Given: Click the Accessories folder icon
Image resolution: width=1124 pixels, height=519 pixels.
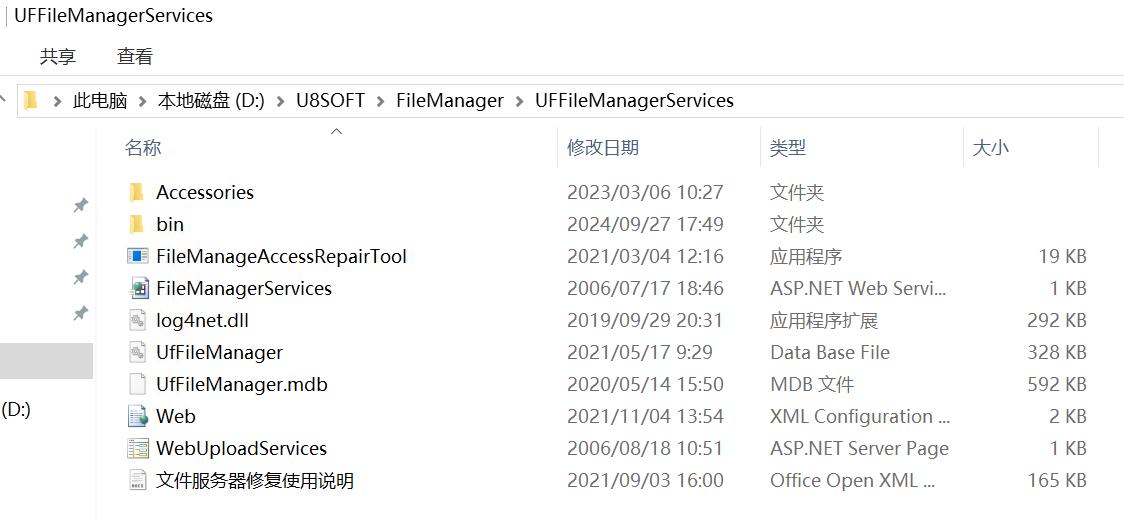Looking at the screenshot, I should coord(137,192).
